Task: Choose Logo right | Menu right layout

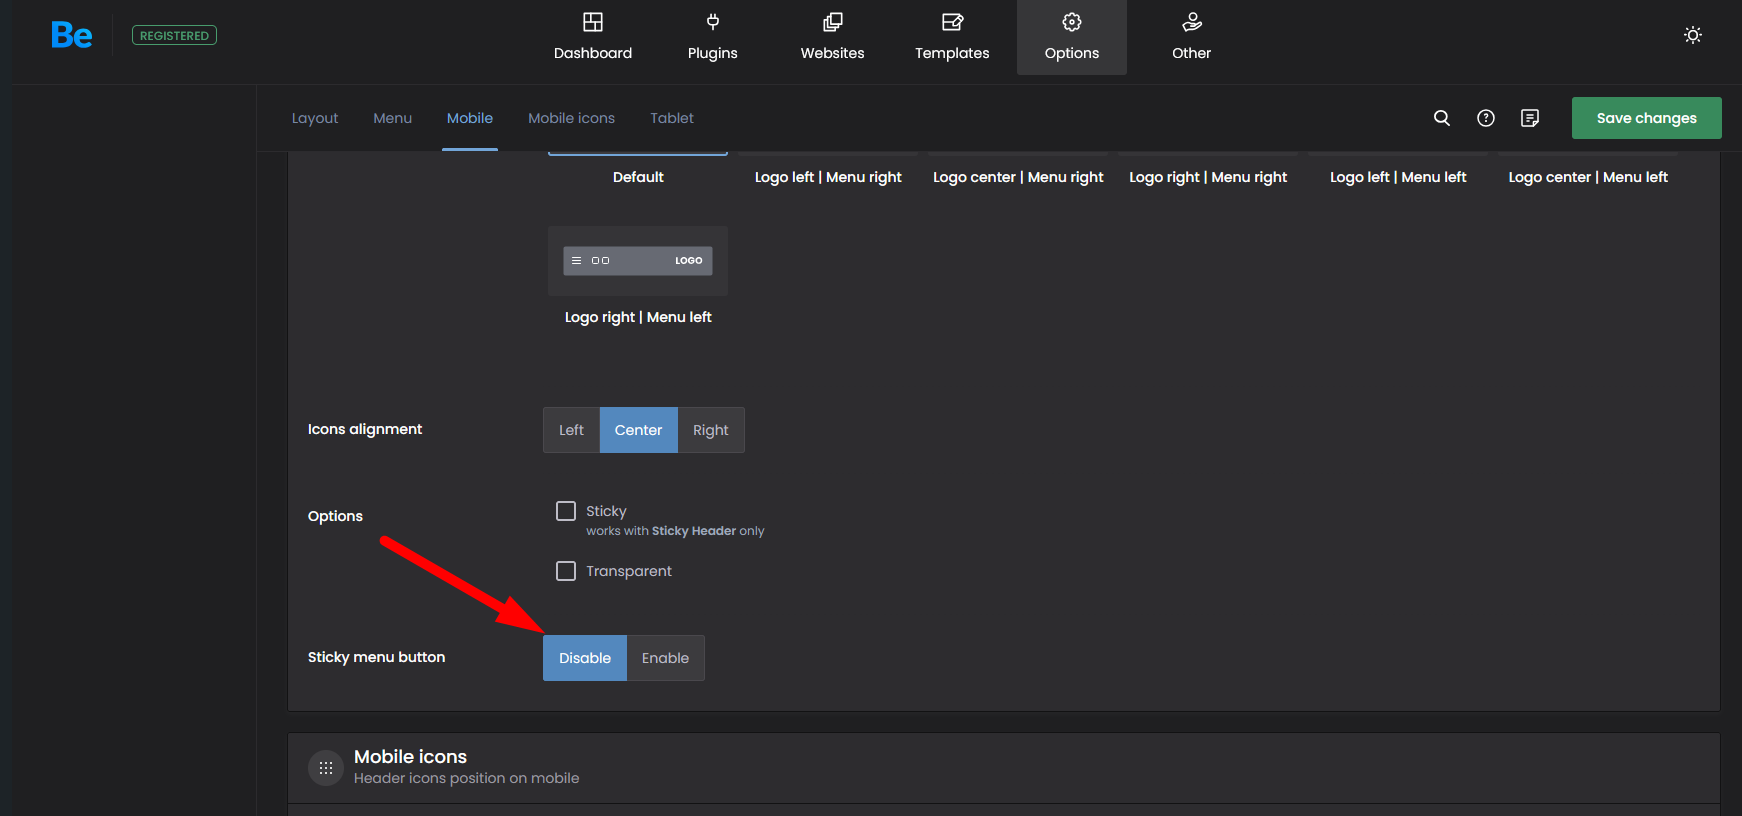Action: point(1208,177)
